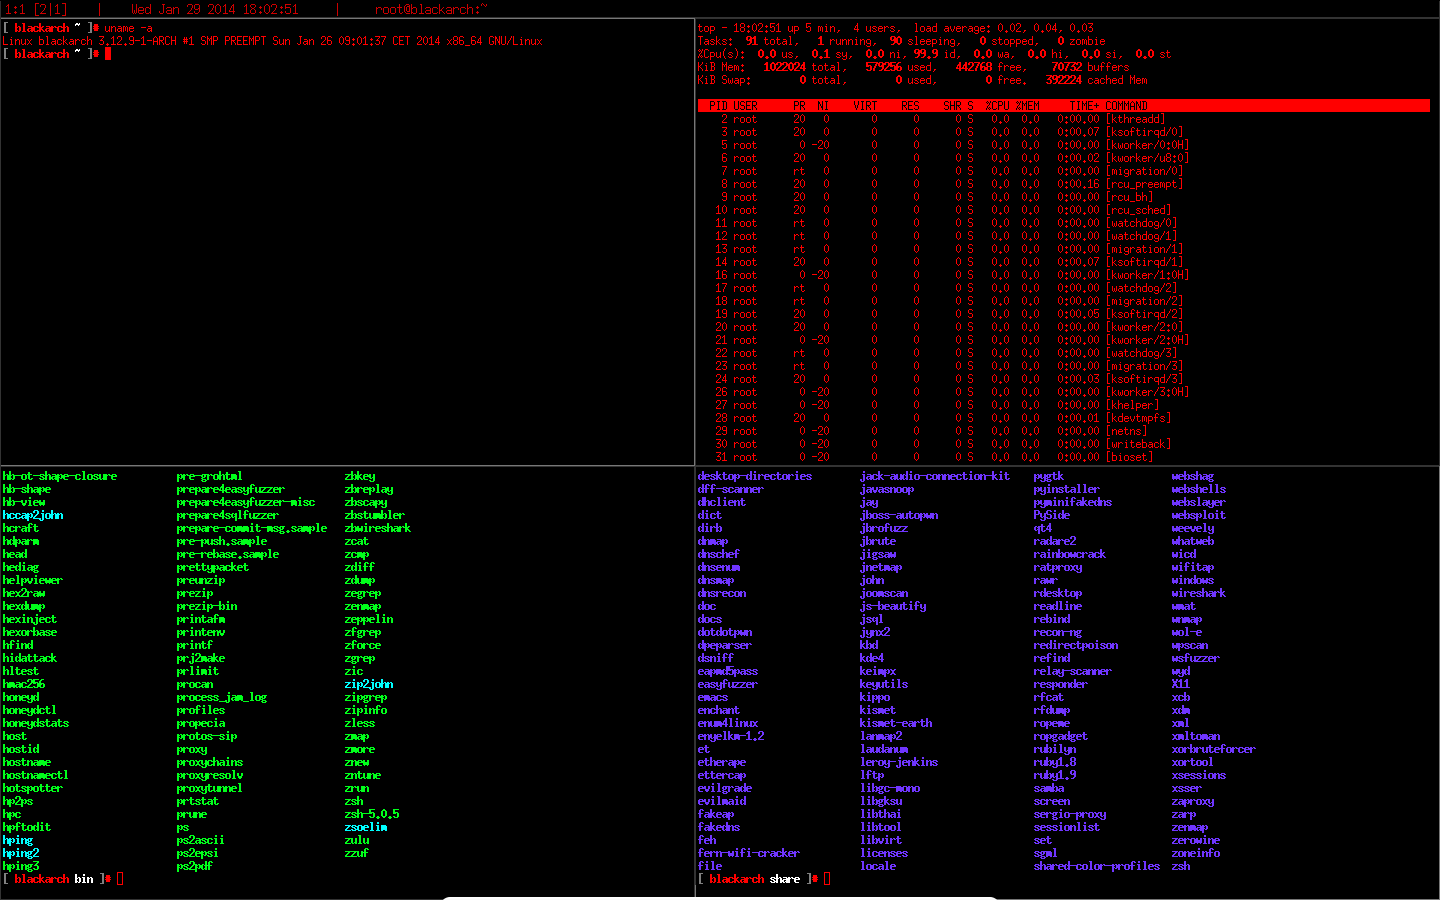This screenshot has width=1440, height=900.
Task: Select the kismet tool entry
Action: pyautogui.click(x=877, y=710)
